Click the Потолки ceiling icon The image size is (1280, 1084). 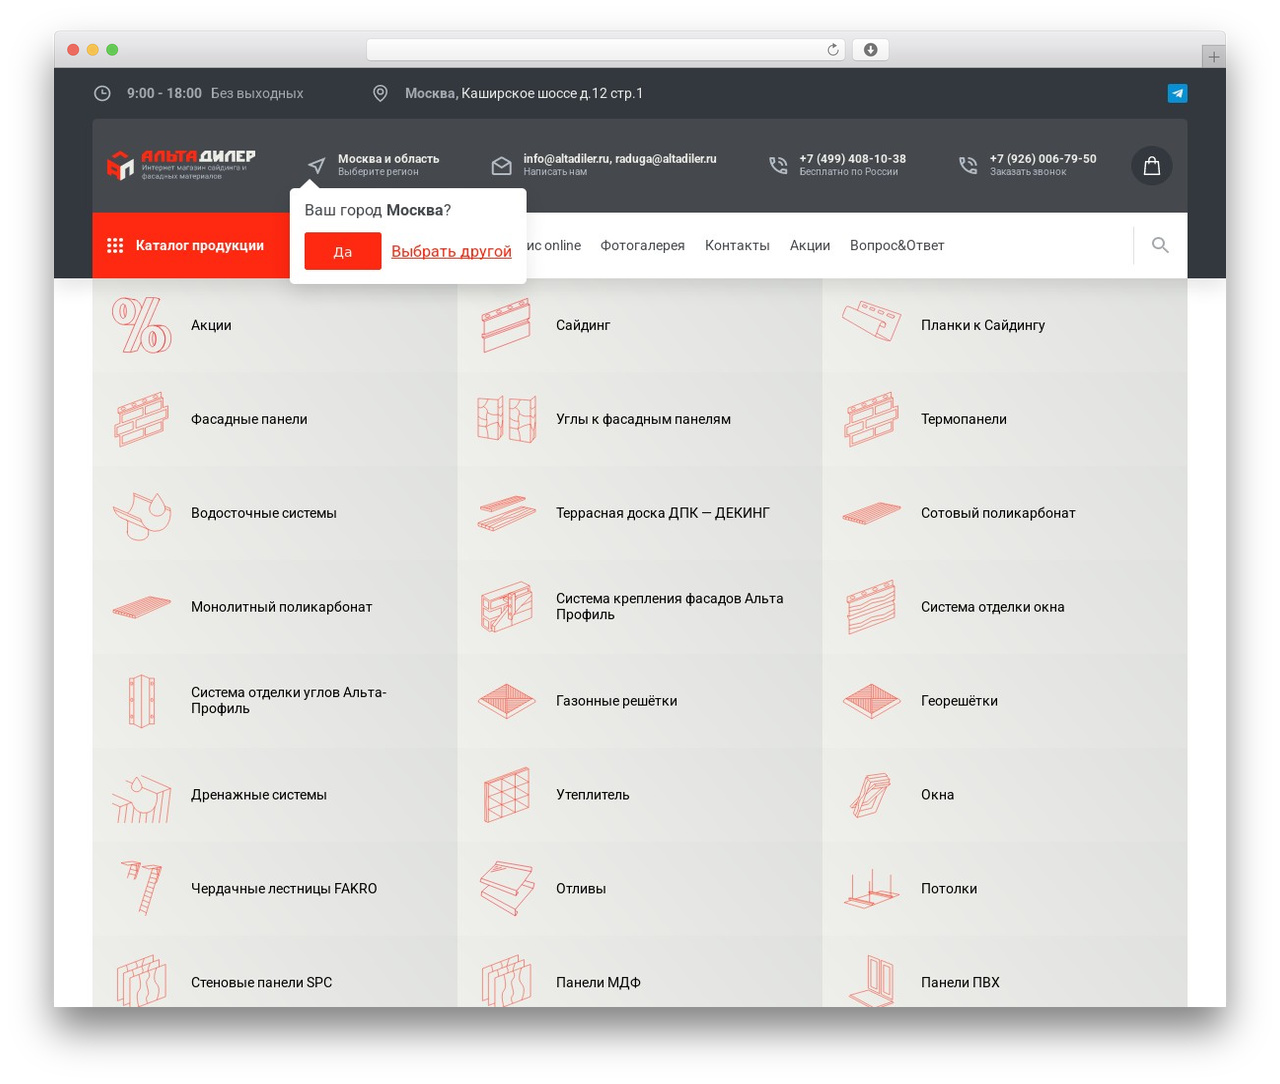tap(871, 888)
